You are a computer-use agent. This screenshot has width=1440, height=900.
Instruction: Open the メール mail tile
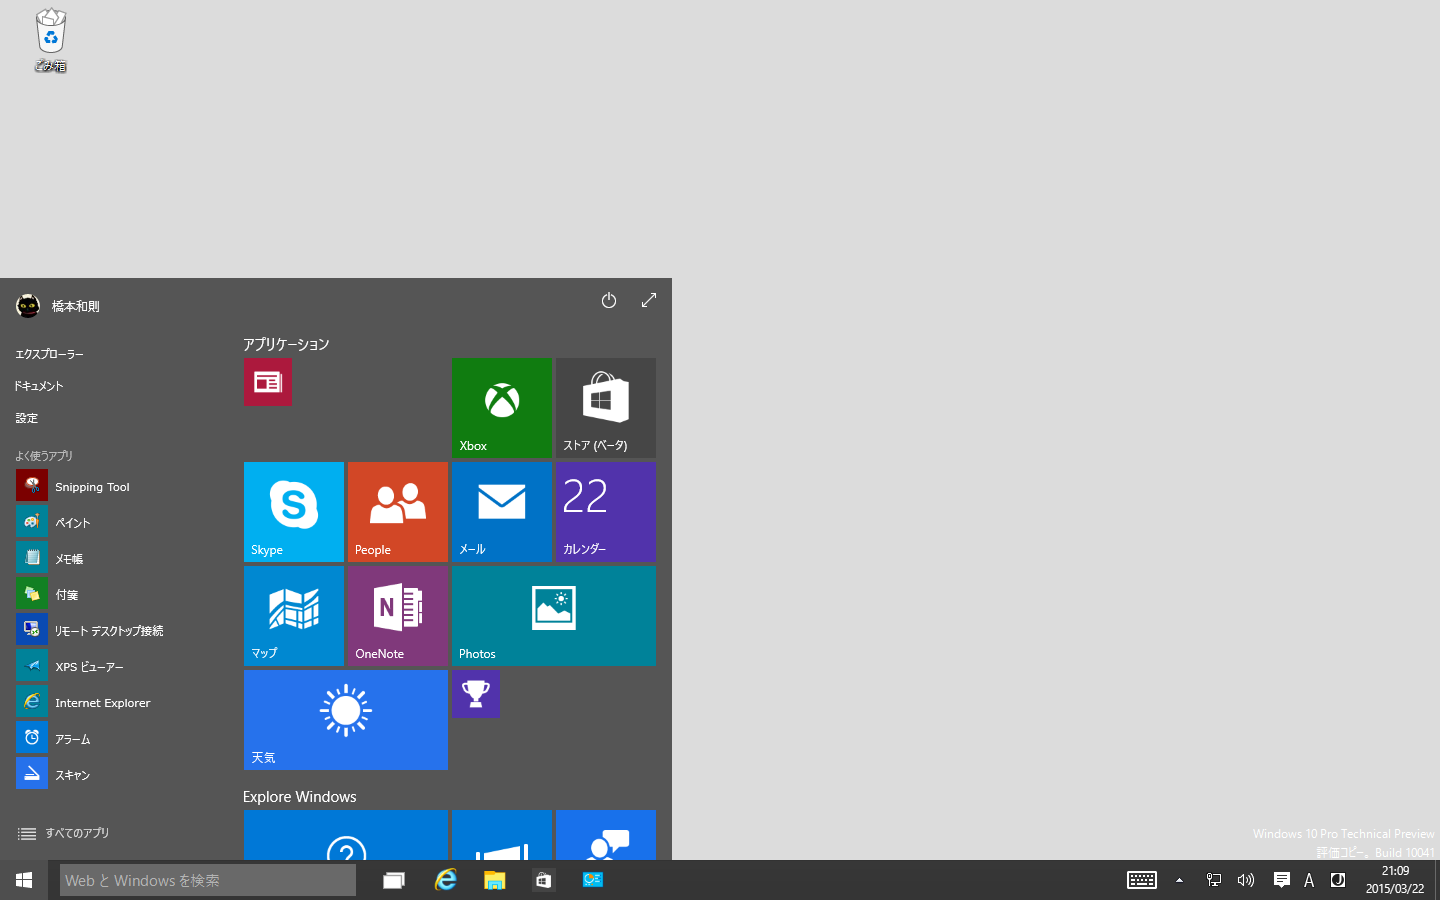501,512
